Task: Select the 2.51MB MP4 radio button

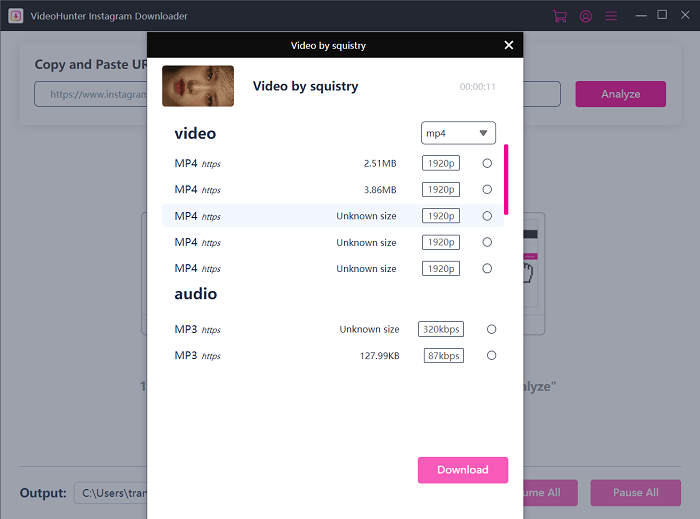Action: [x=487, y=163]
